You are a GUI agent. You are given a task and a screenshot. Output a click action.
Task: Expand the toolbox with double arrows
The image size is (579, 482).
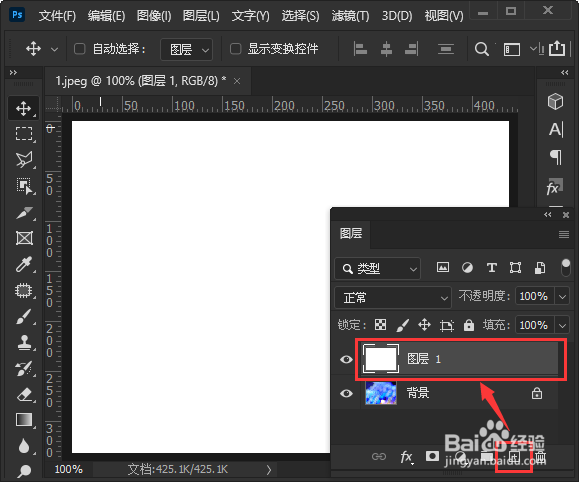coord(13,72)
